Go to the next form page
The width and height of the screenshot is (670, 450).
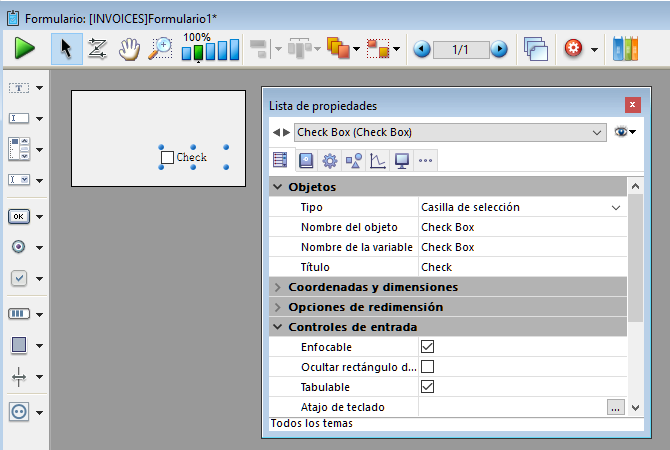click(x=499, y=48)
